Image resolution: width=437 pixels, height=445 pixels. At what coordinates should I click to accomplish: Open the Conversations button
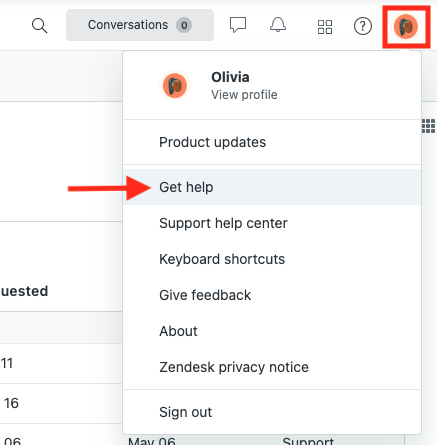[140, 25]
